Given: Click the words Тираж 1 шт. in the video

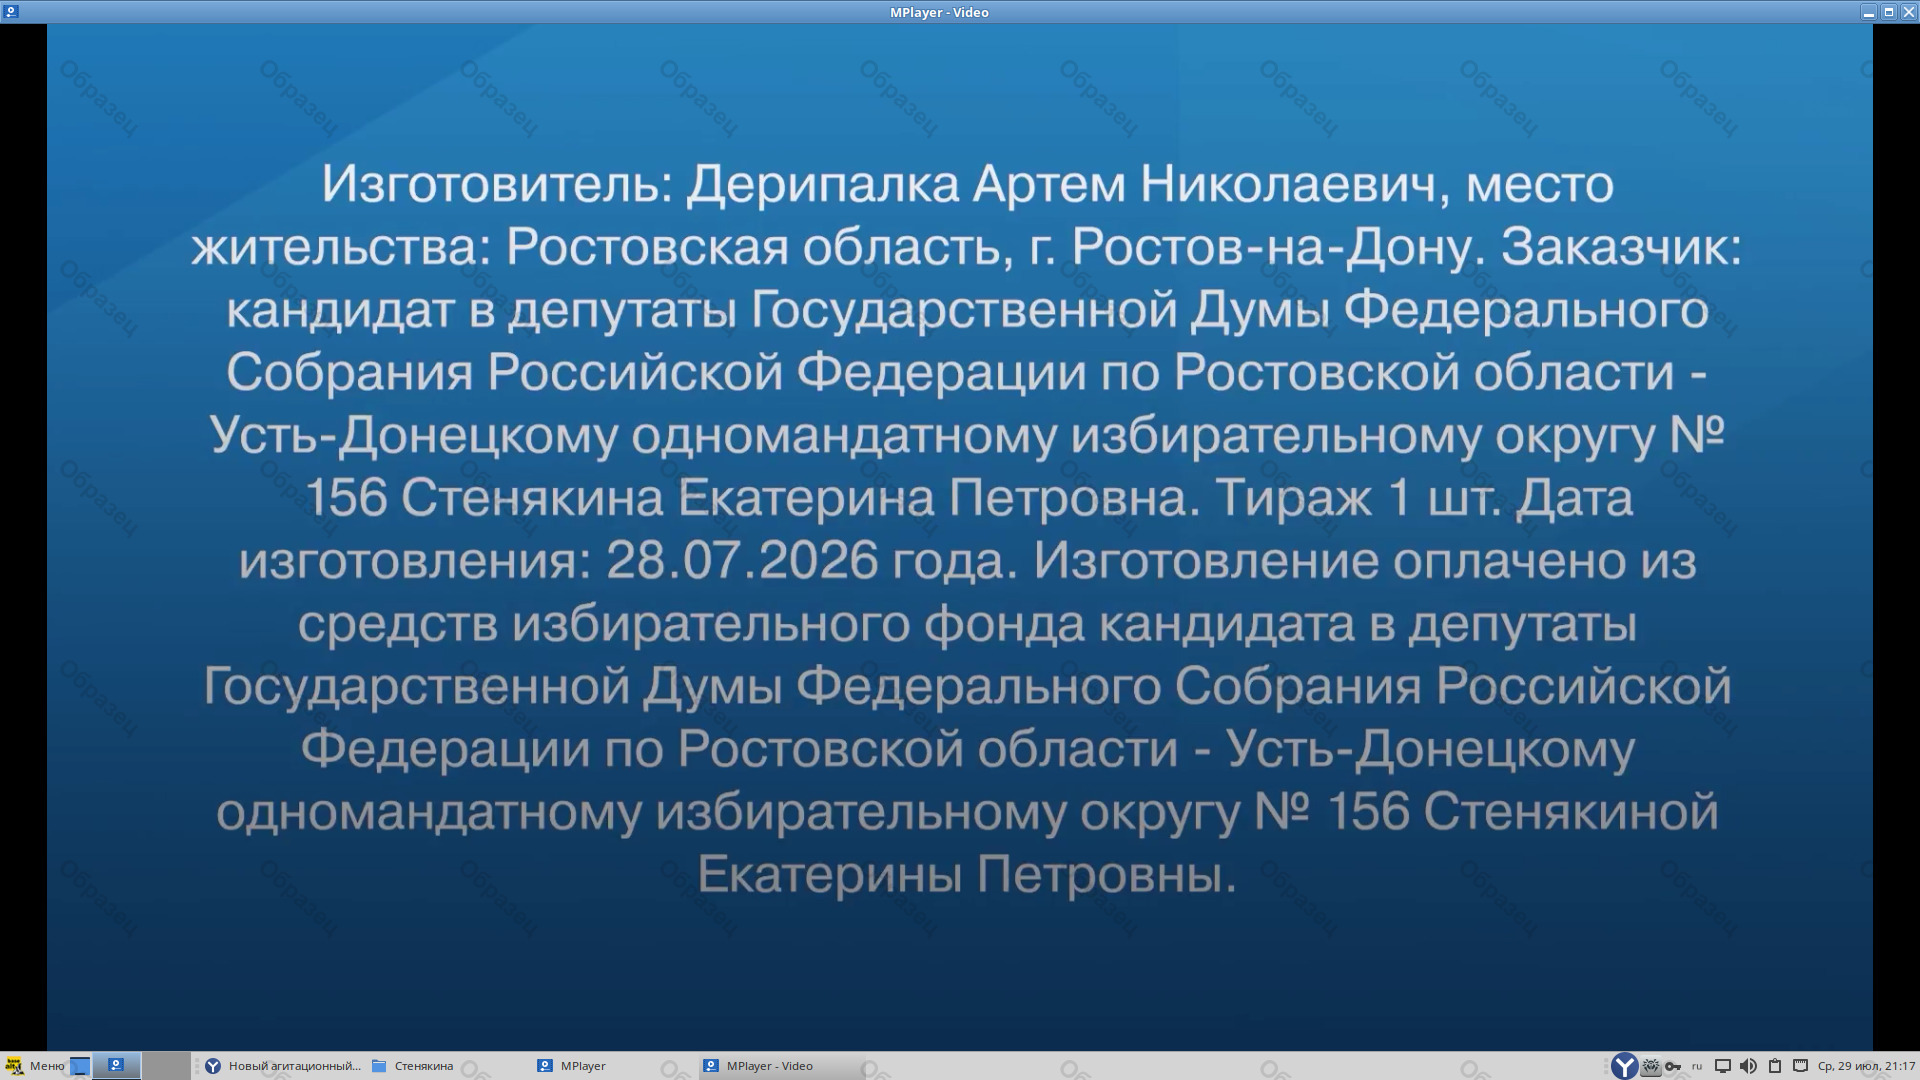Looking at the screenshot, I should (x=1358, y=497).
